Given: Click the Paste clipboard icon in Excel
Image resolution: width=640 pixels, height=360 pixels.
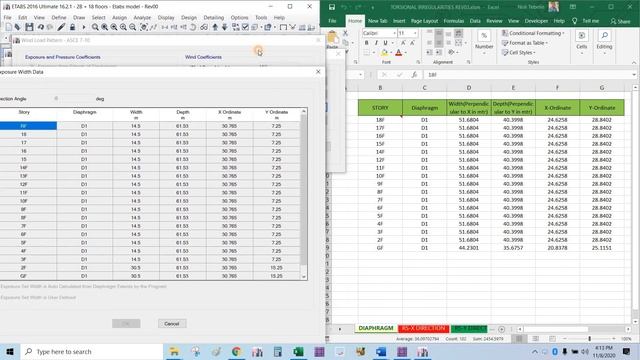Looking at the screenshot, I should (x=333, y=38).
